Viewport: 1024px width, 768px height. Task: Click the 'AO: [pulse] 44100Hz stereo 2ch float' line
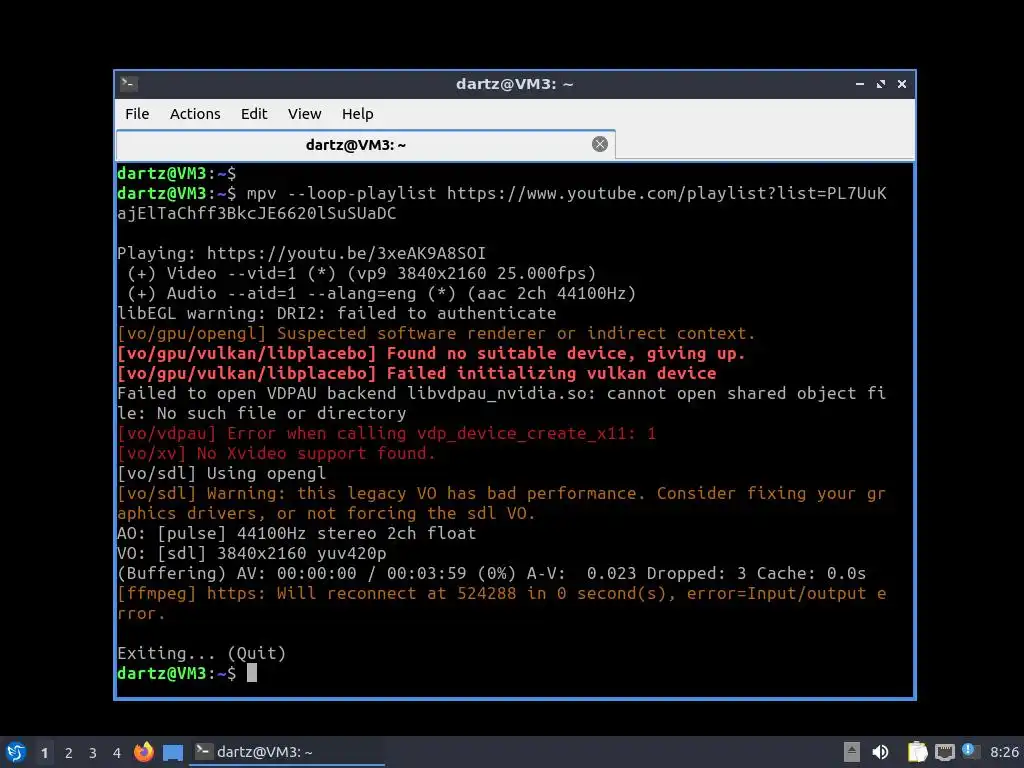(296, 534)
